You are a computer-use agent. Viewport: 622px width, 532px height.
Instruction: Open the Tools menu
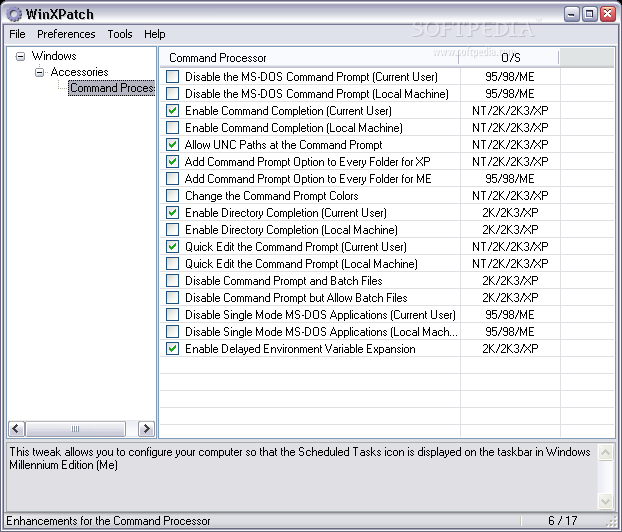120,34
